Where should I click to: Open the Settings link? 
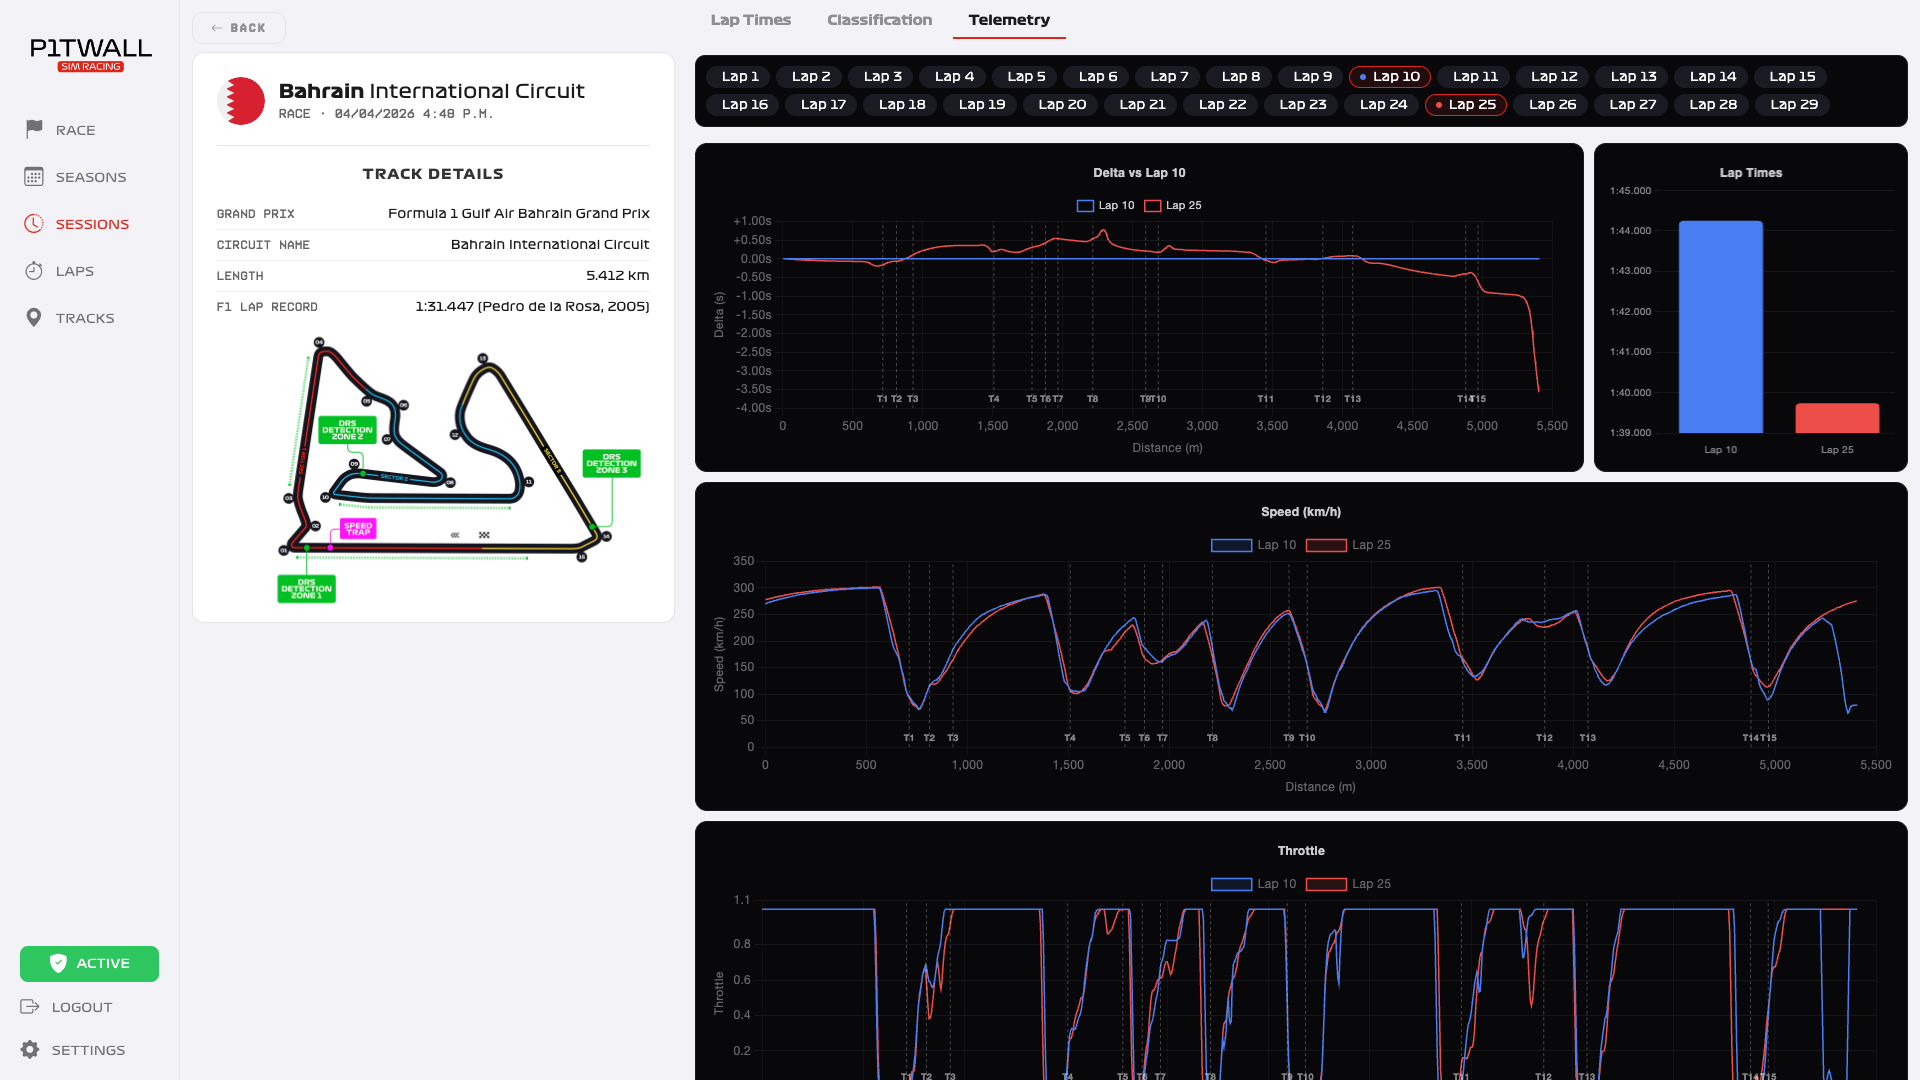[88, 1050]
